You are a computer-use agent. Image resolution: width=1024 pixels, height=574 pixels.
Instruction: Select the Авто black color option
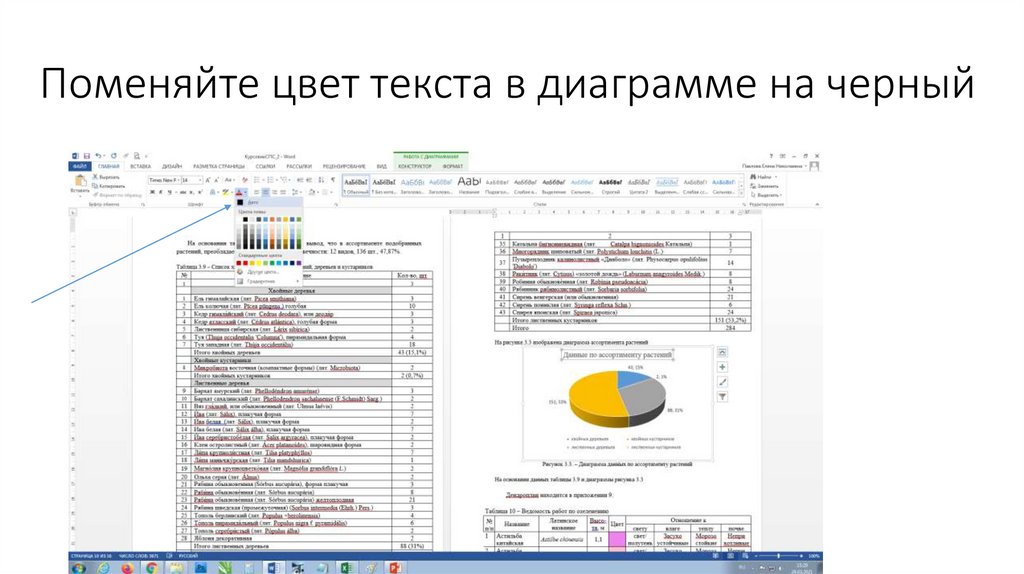pos(269,202)
